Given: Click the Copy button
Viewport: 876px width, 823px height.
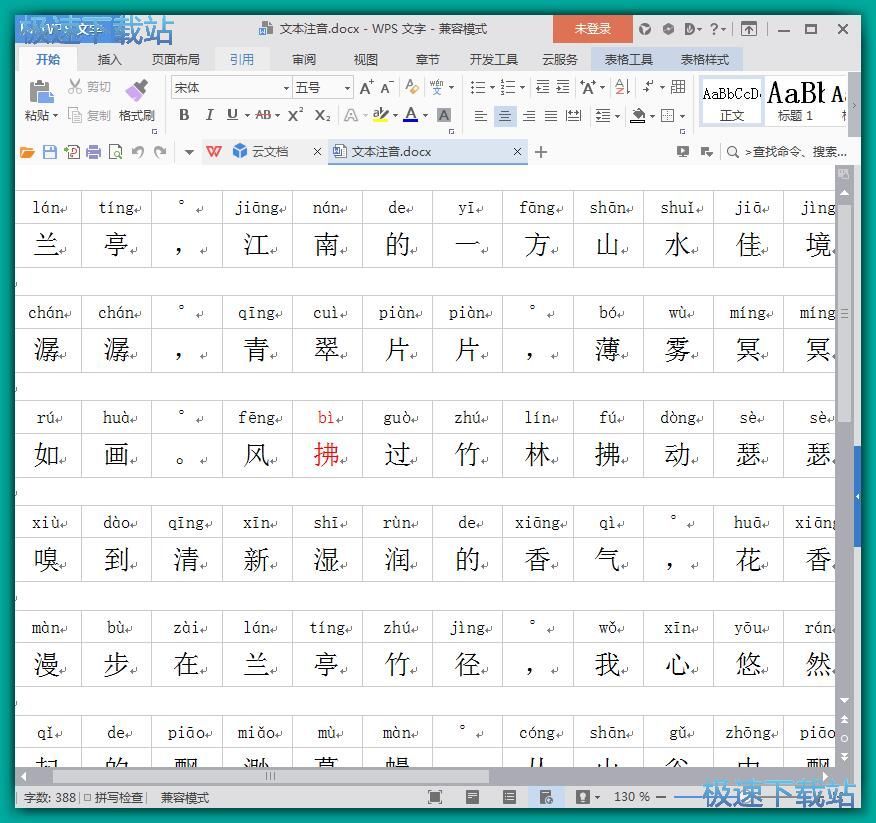Looking at the screenshot, I should 89,115.
